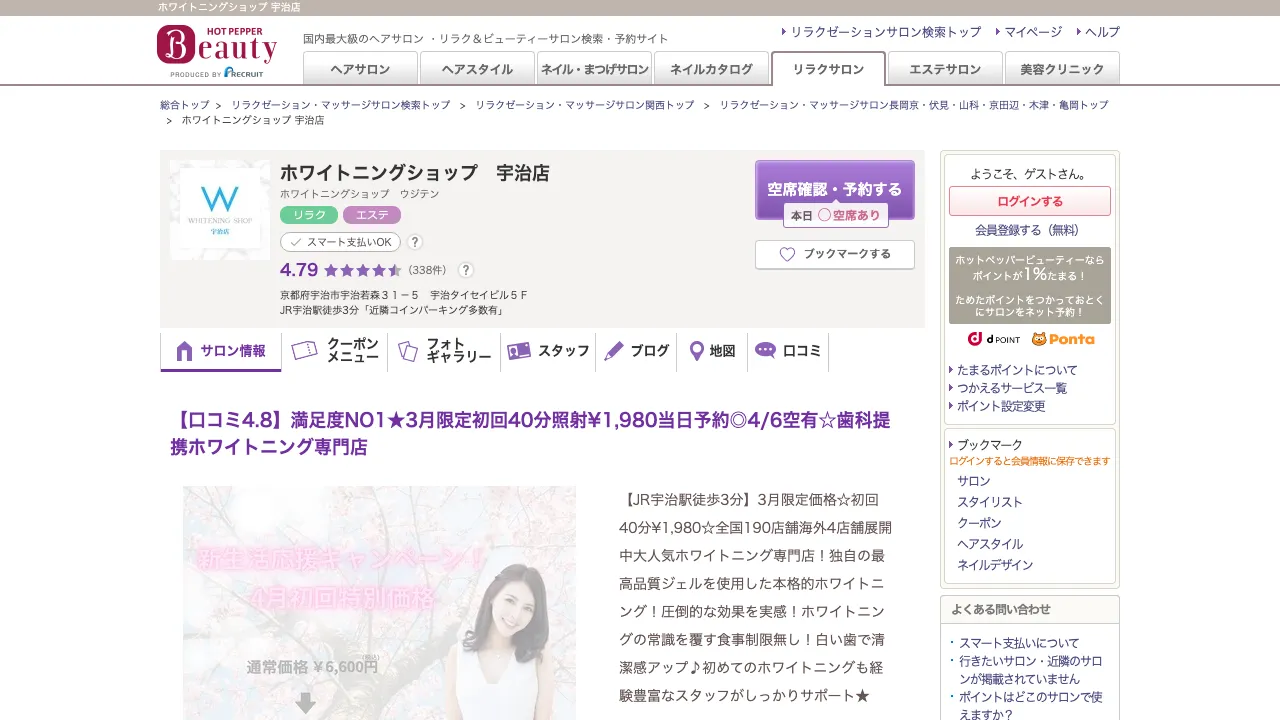Open the ヘアスタイル tab
The width and height of the screenshot is (1280, 720).
(x=477, y=68)
